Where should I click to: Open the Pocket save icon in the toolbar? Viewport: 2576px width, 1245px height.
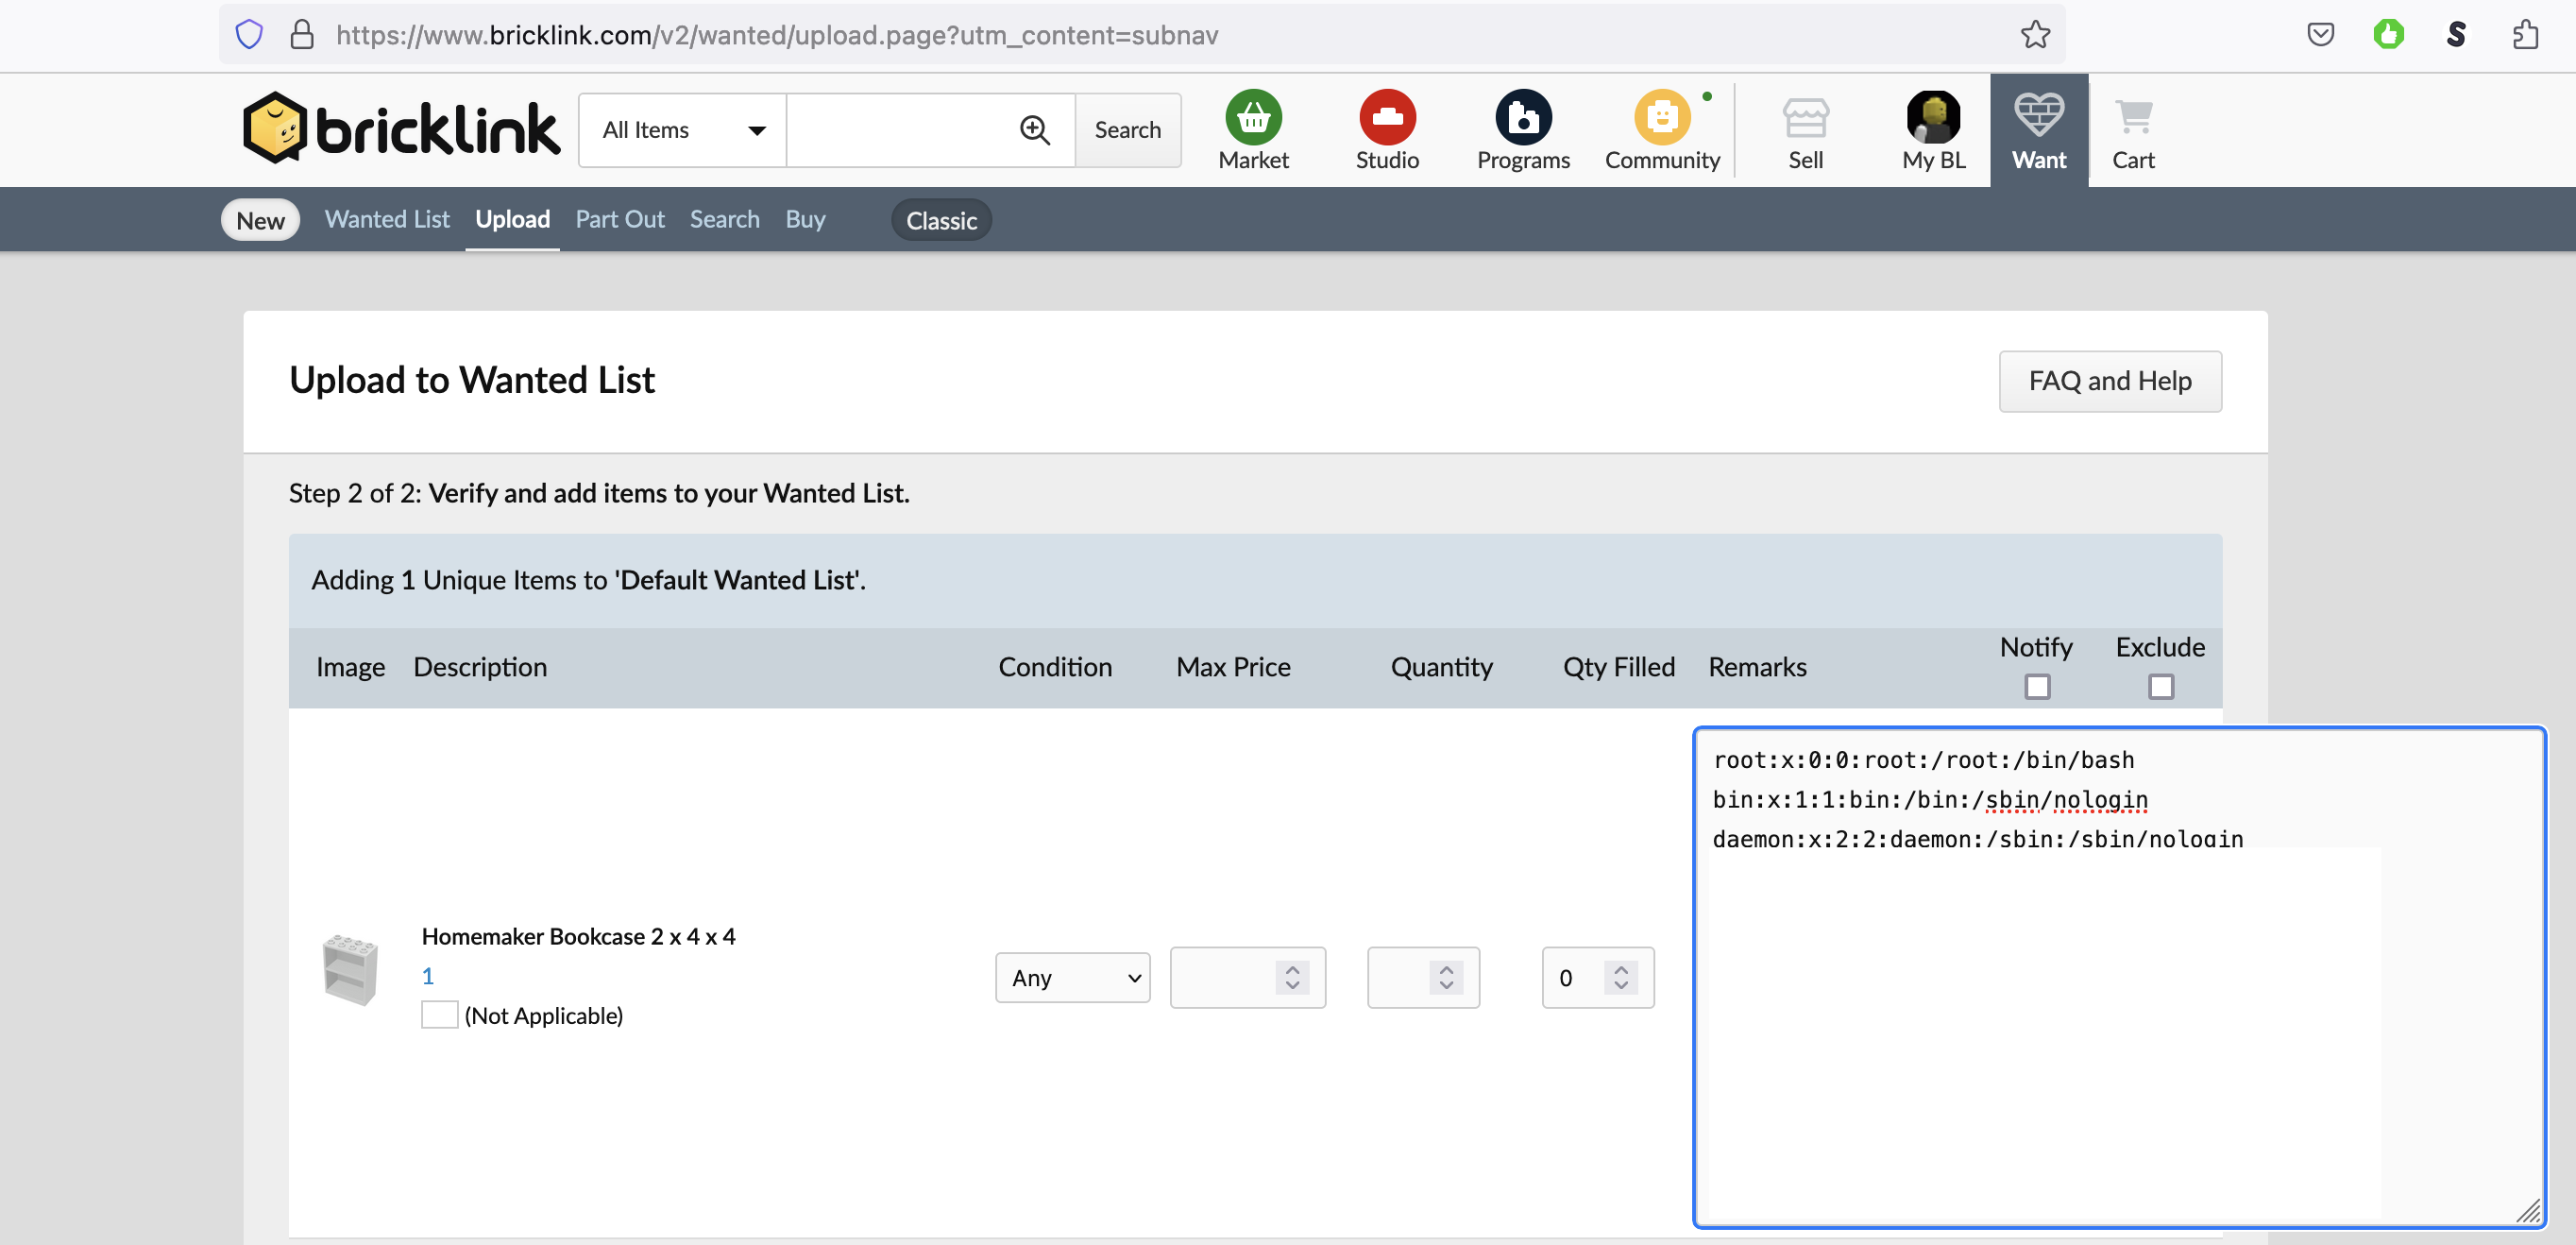click(x=2320, y=35)
